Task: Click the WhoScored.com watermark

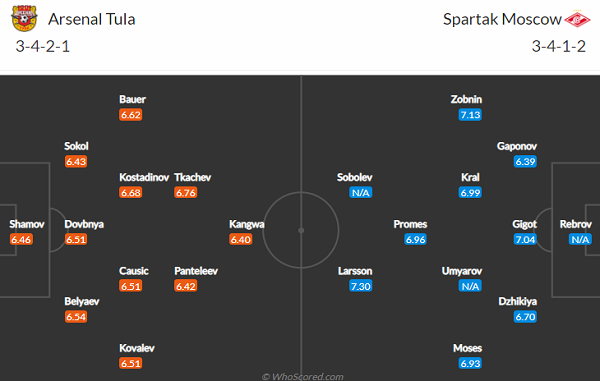Action: 302,377
